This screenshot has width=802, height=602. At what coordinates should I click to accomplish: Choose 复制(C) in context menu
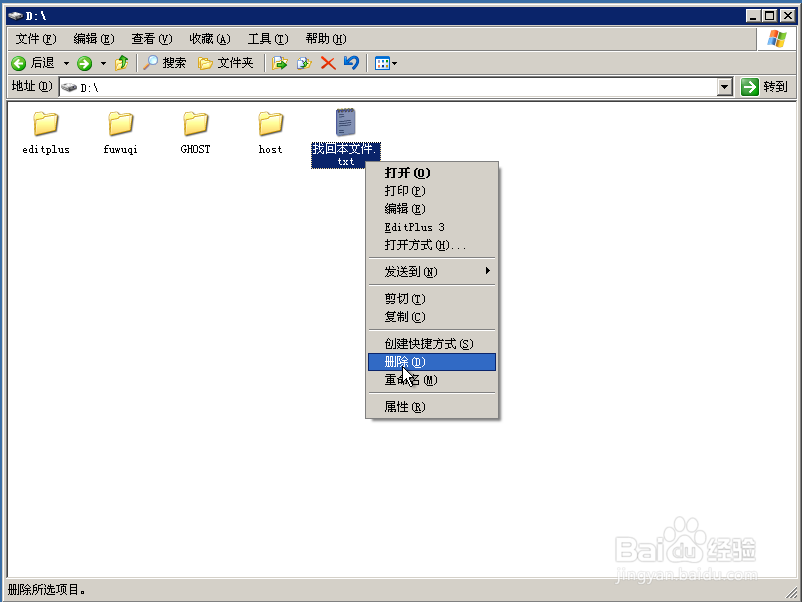click(432, 317)
